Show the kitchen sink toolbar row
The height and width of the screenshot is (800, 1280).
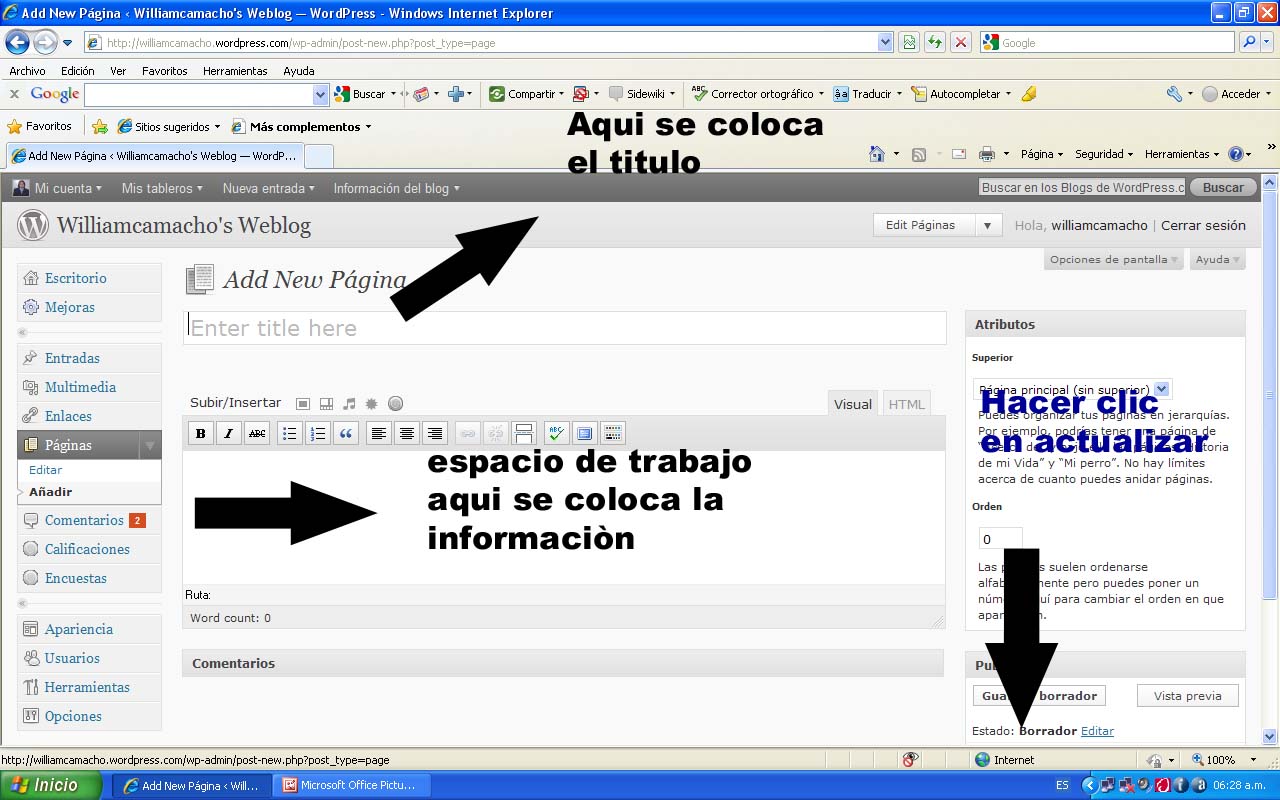(613, 433)
